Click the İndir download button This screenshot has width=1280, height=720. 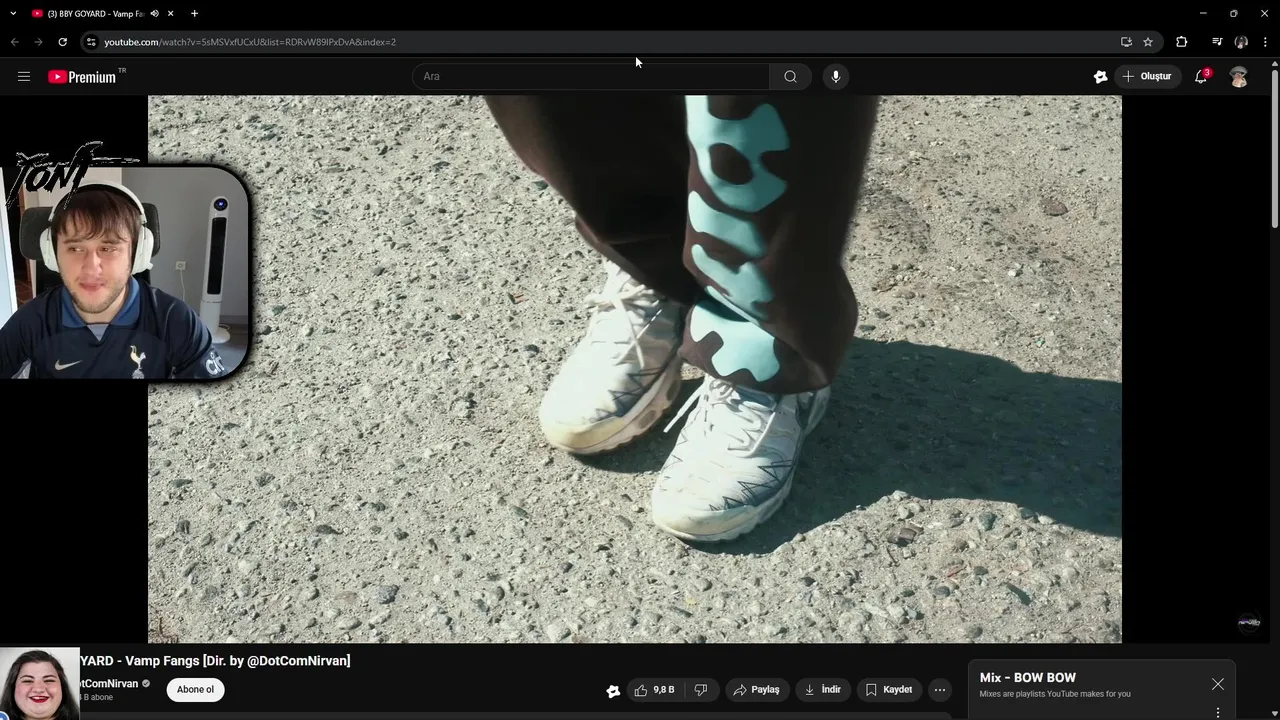click(x=822, y=690)
